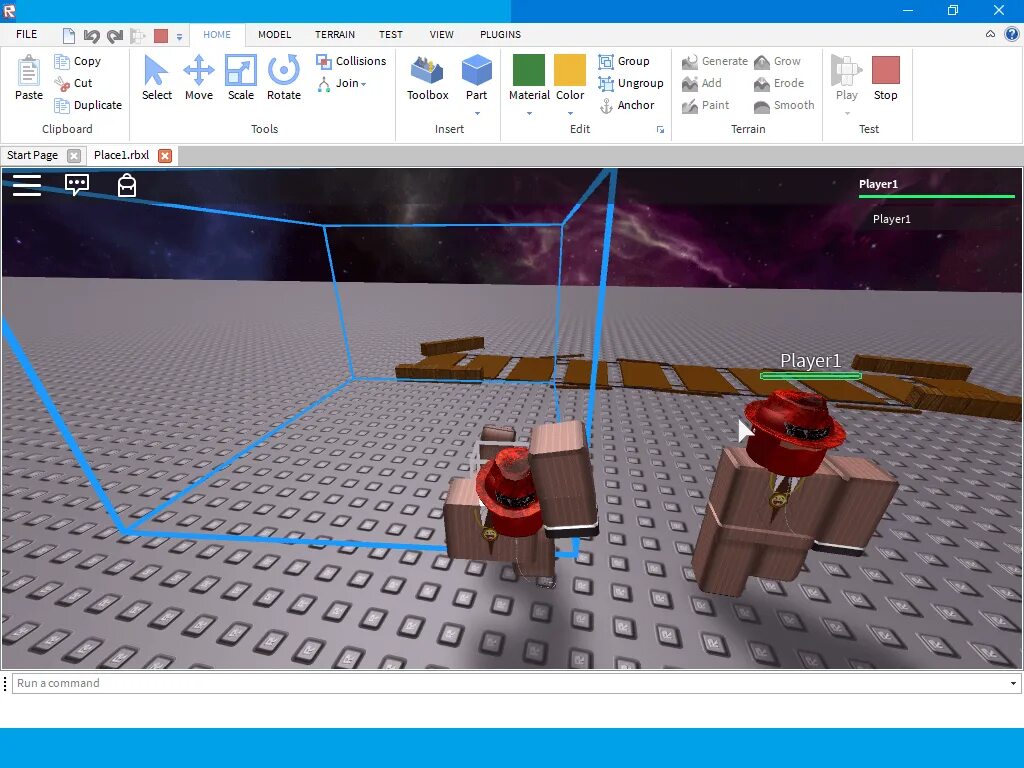Close the Start Page tab
Screen dimensions: 1024x768
click(x=74, y=156)
